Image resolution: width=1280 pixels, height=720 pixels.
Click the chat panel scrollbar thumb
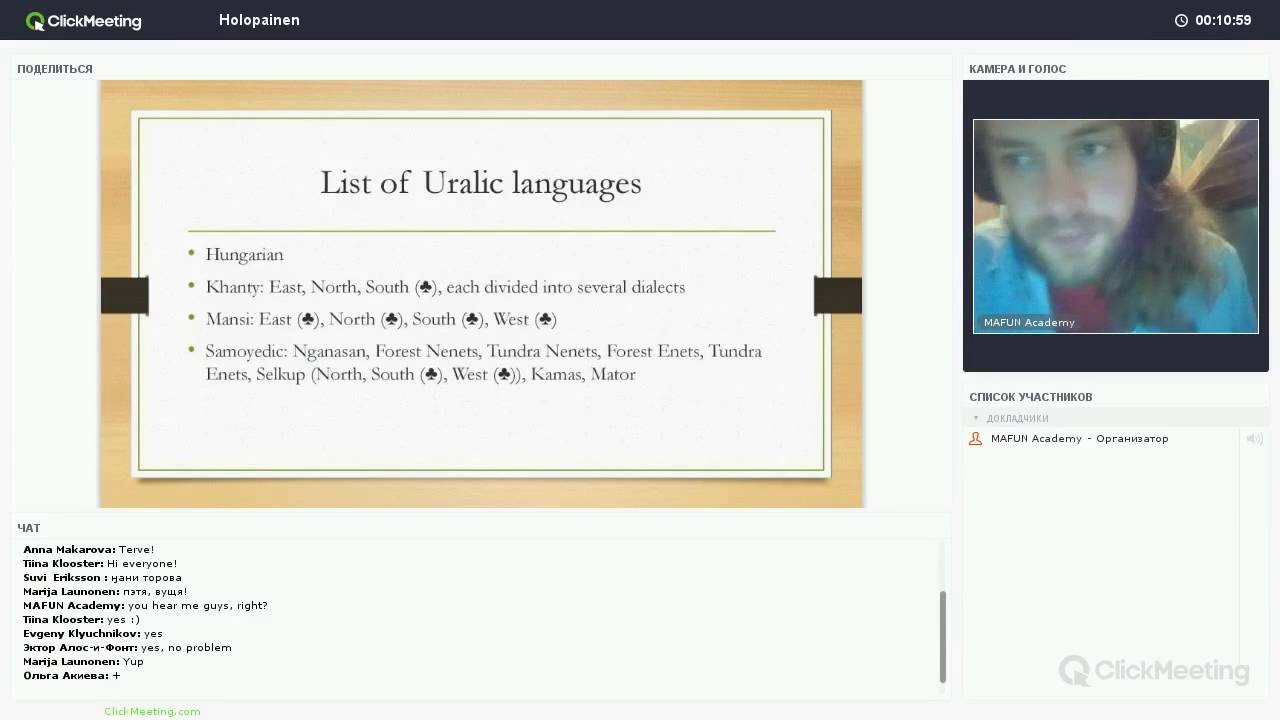942,636
